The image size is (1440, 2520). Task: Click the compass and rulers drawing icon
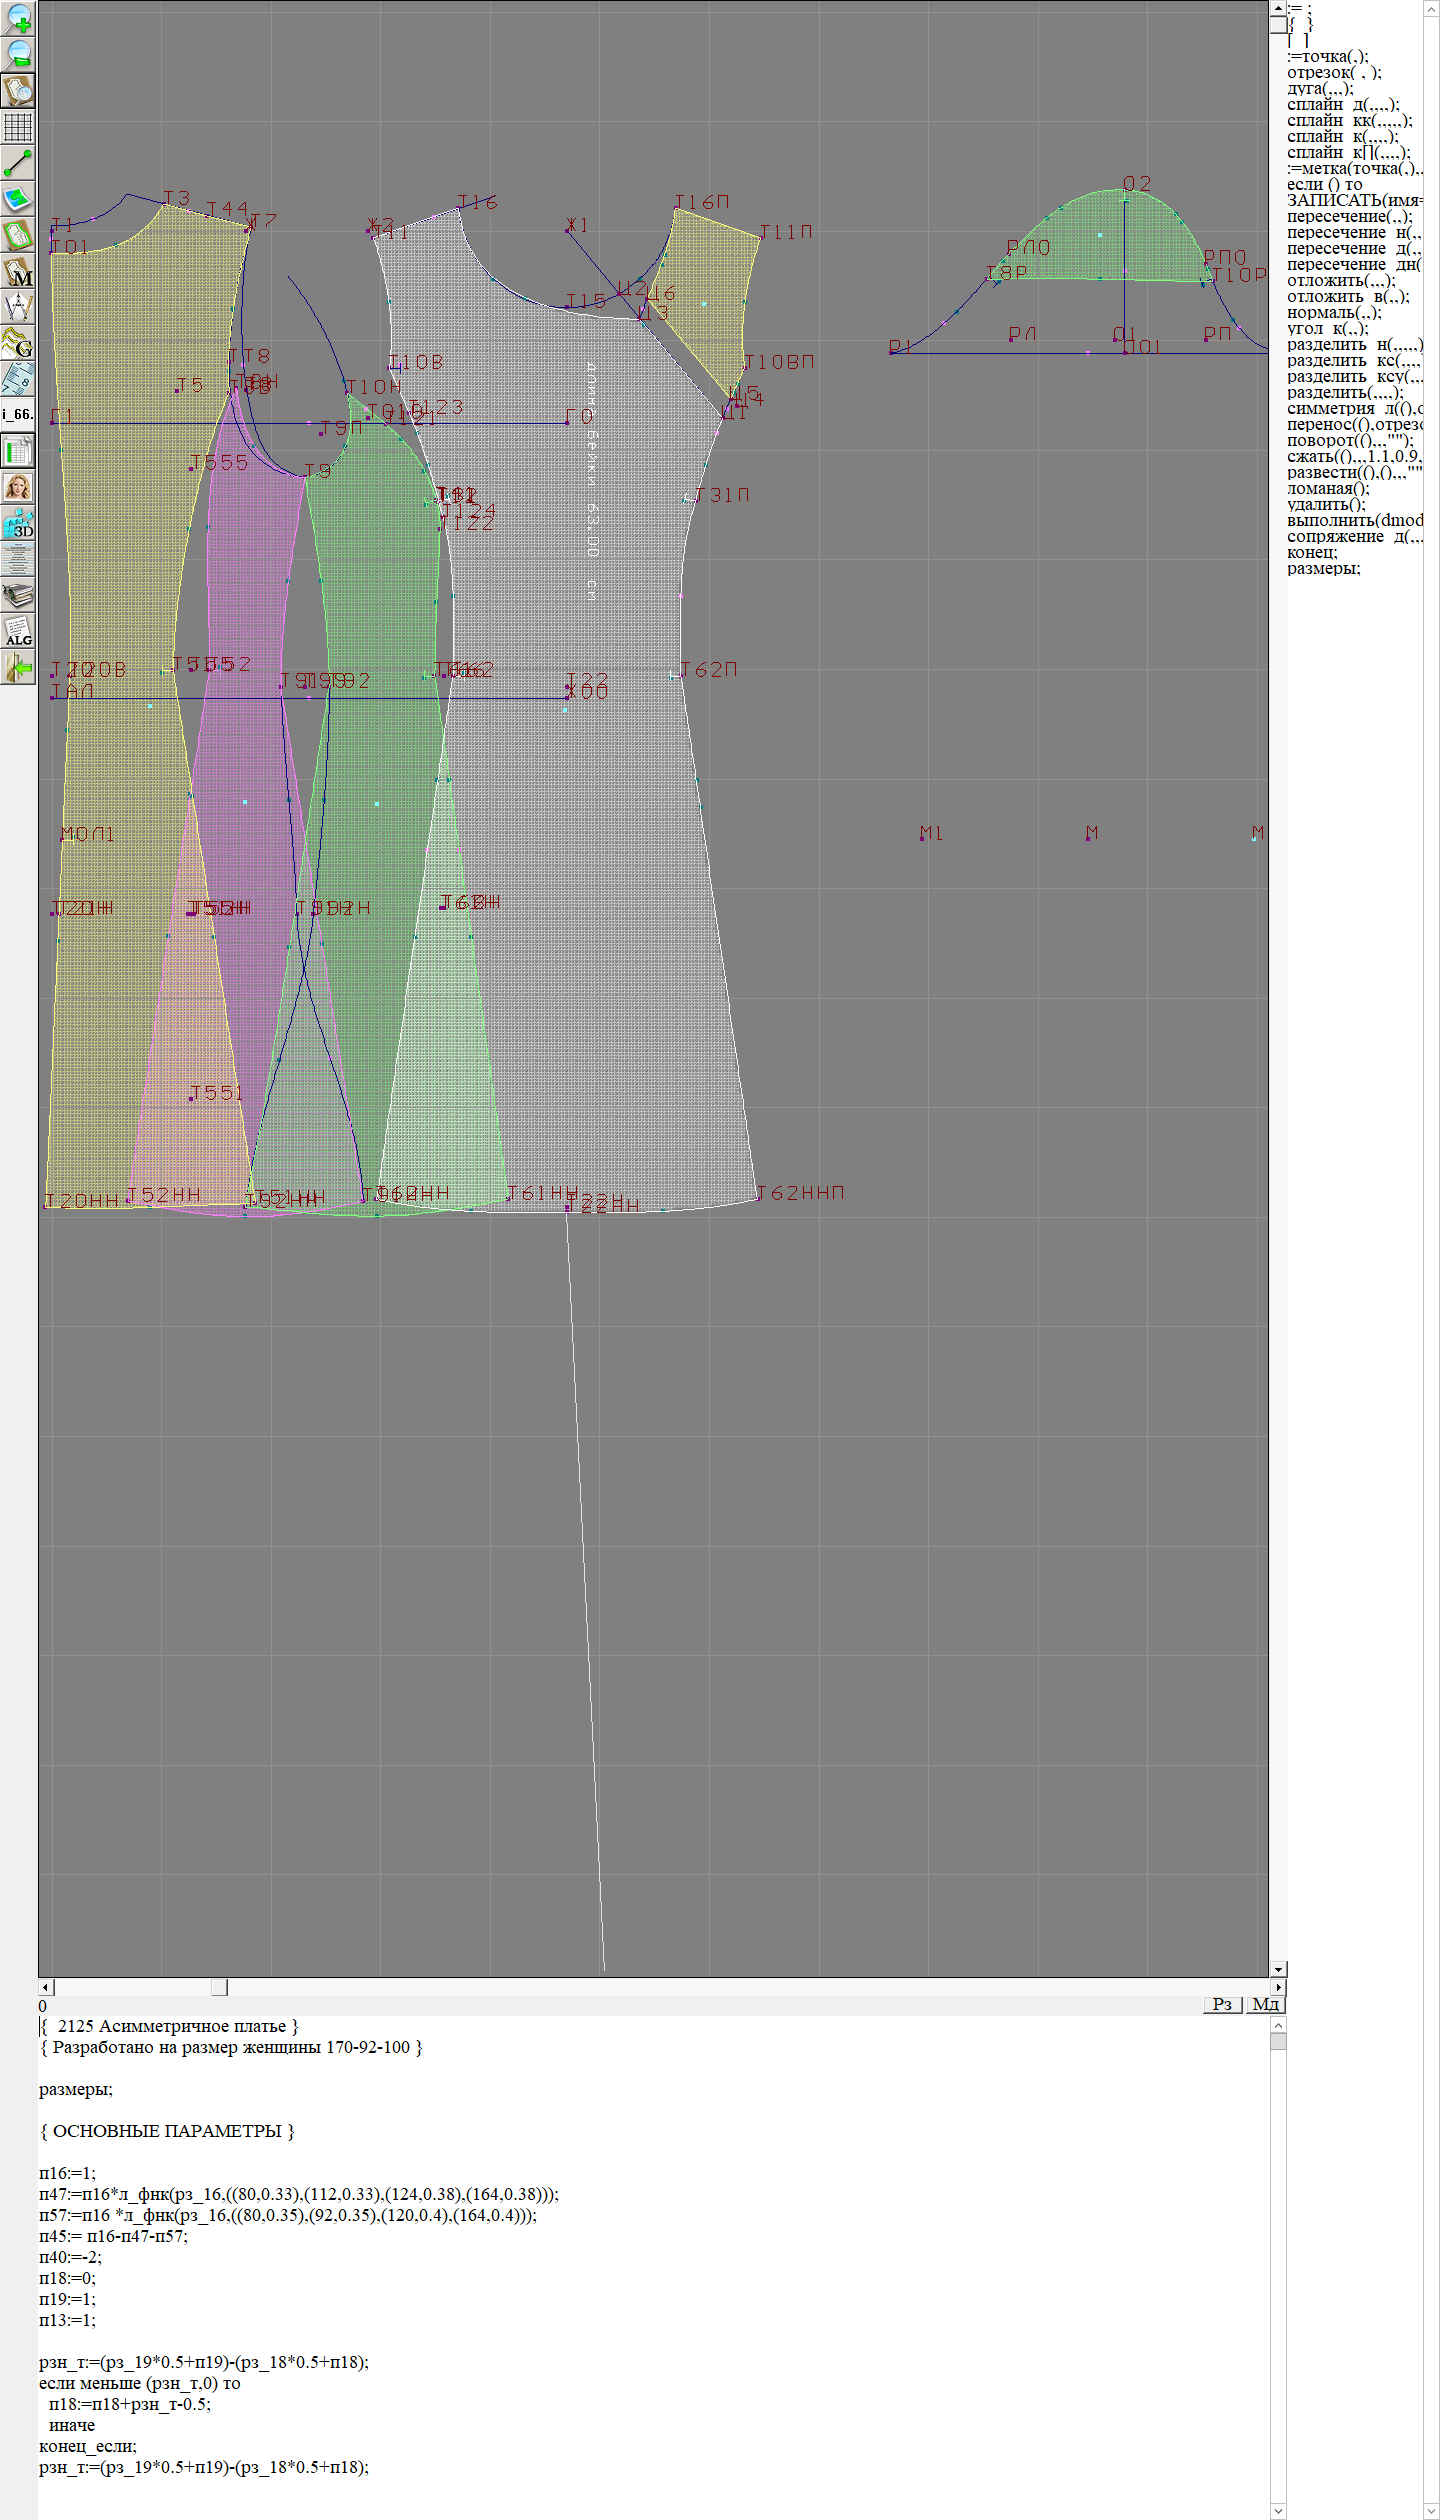(18, 307)
